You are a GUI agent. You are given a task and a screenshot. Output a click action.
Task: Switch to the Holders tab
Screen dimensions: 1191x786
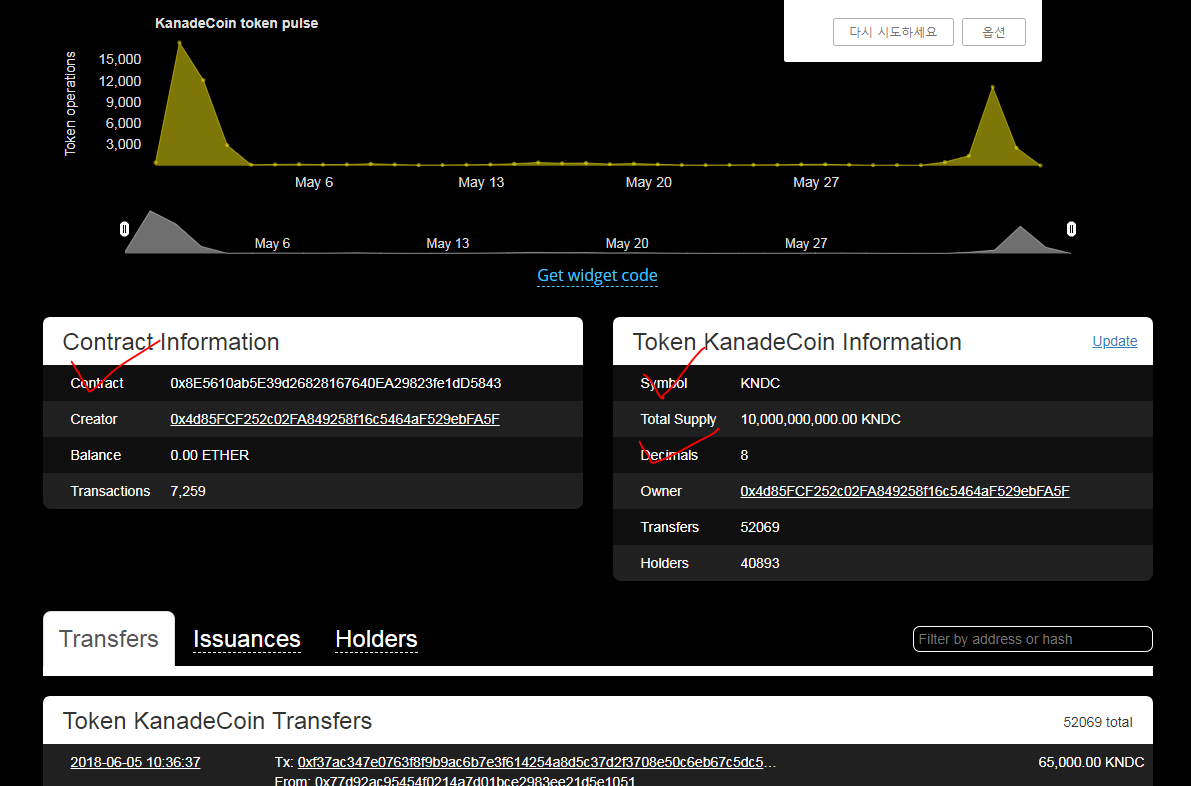pyautogui.click(x=376, y=639)
